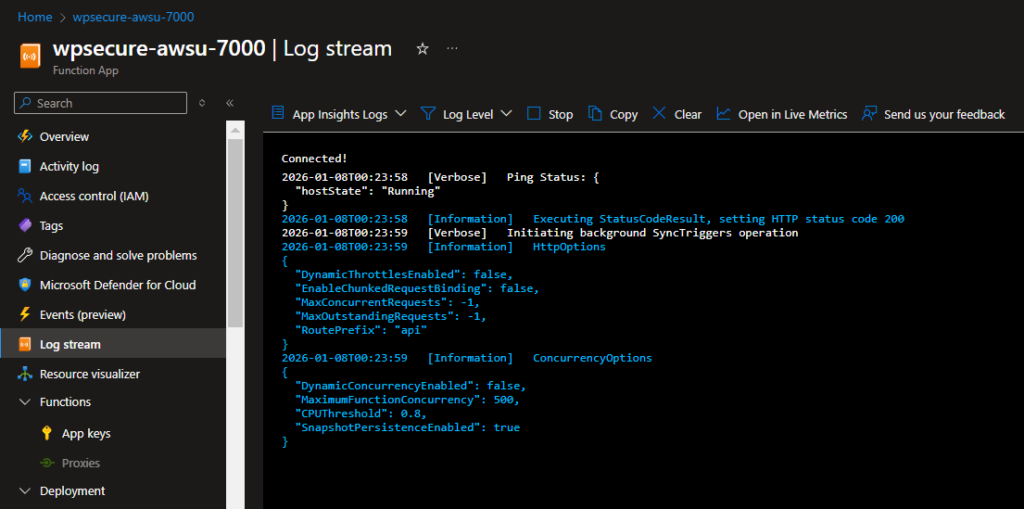Click the favorite star icon beside title
1024x509 pixels.
[x=422, y=49]
